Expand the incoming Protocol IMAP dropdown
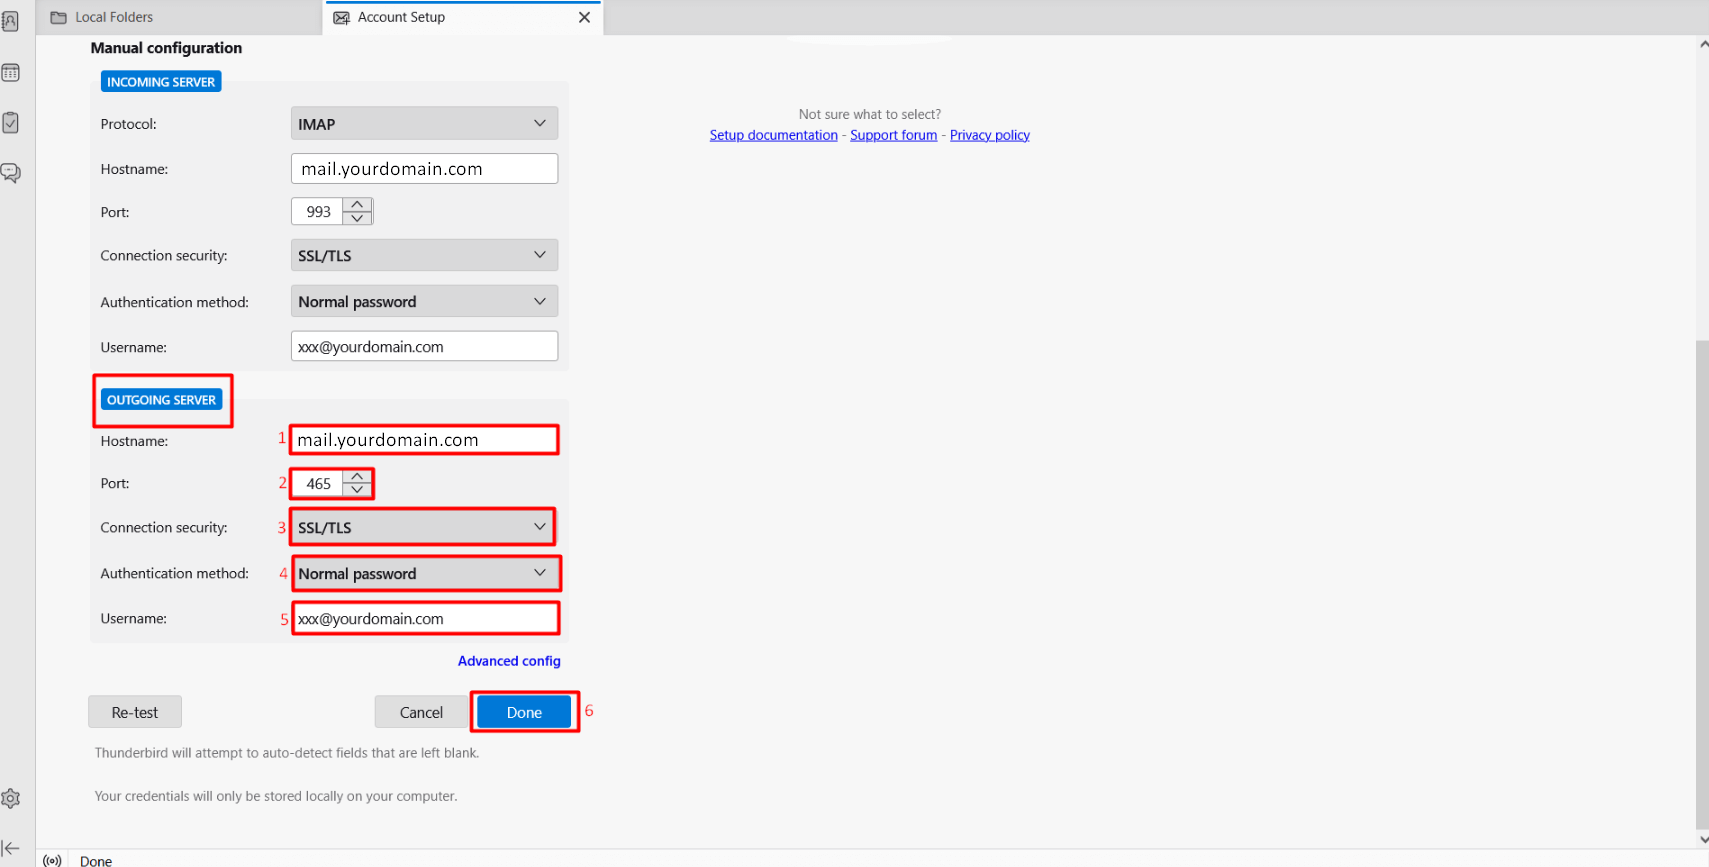Screen dimensions: 1709x867 424,124
